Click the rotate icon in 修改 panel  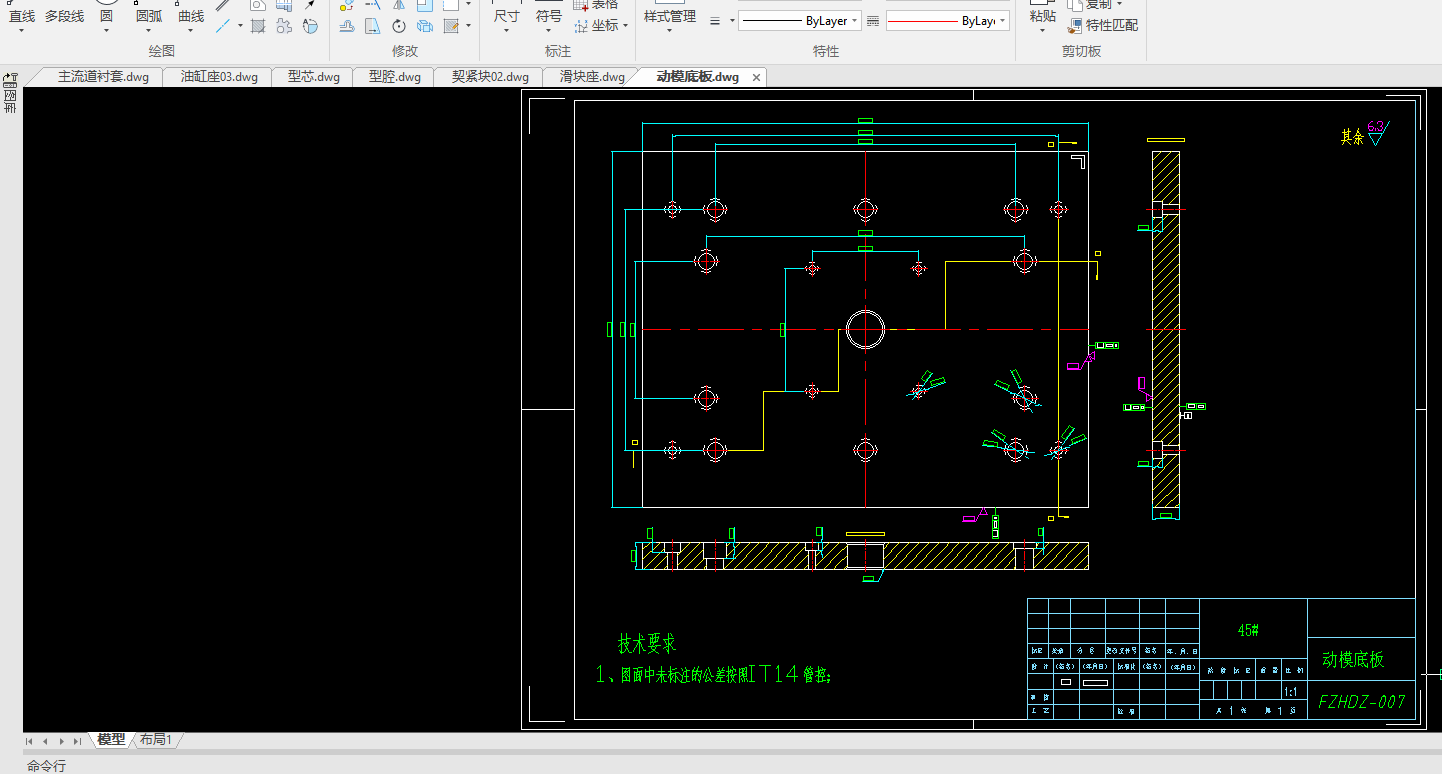(x=399, y=26)
